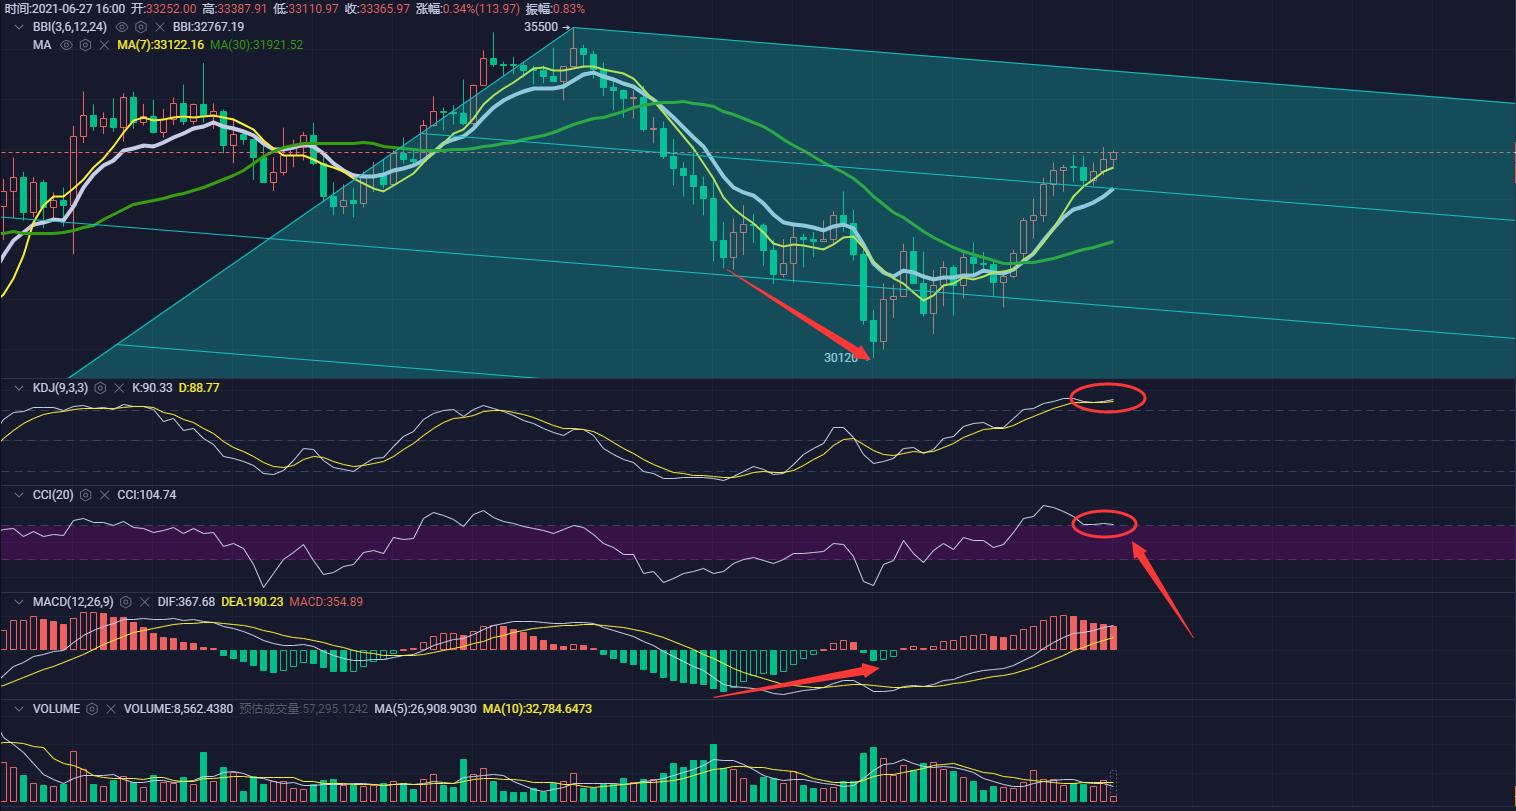Open VOLUME indicator settings gear
This screenshot has width=1516, height=811.
(x=92, y=709)
